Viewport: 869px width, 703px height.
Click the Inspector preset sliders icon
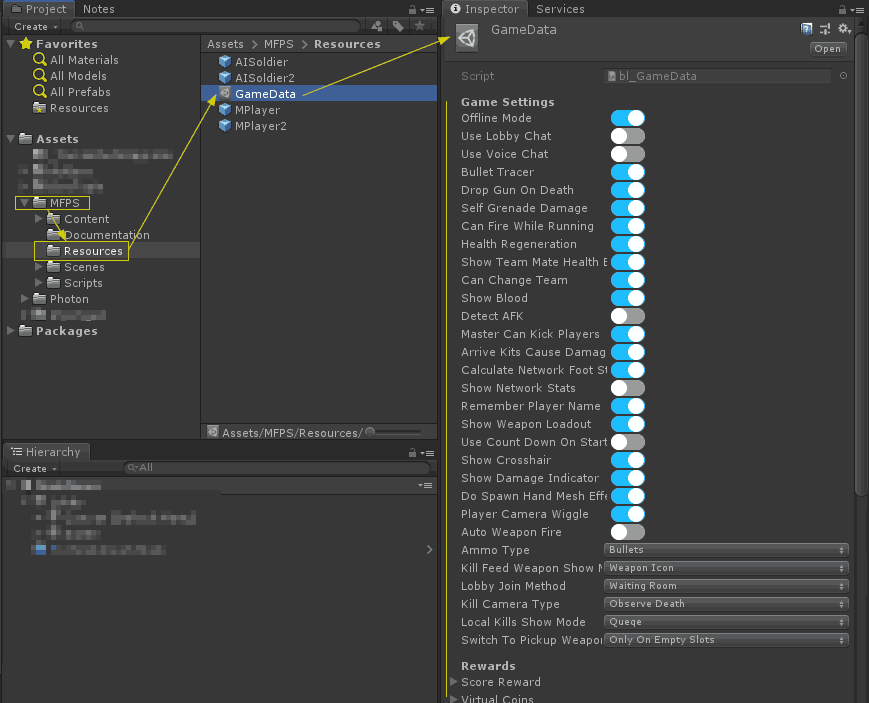pos(825,29)
